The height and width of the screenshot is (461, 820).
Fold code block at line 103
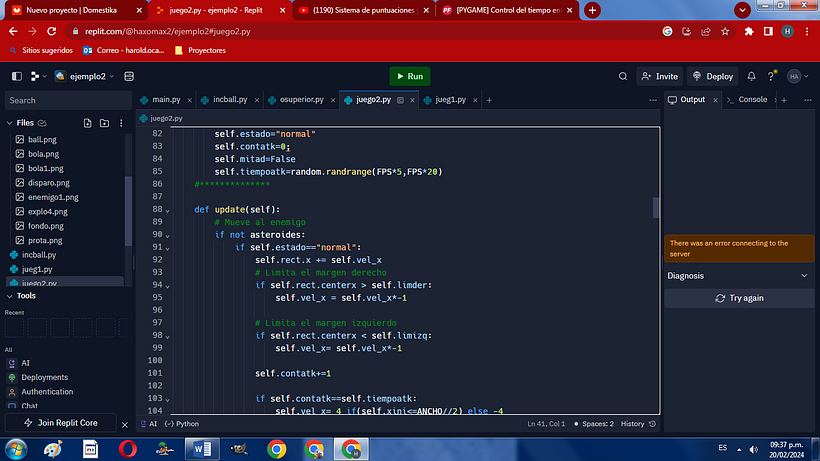(x=167, y=399)
